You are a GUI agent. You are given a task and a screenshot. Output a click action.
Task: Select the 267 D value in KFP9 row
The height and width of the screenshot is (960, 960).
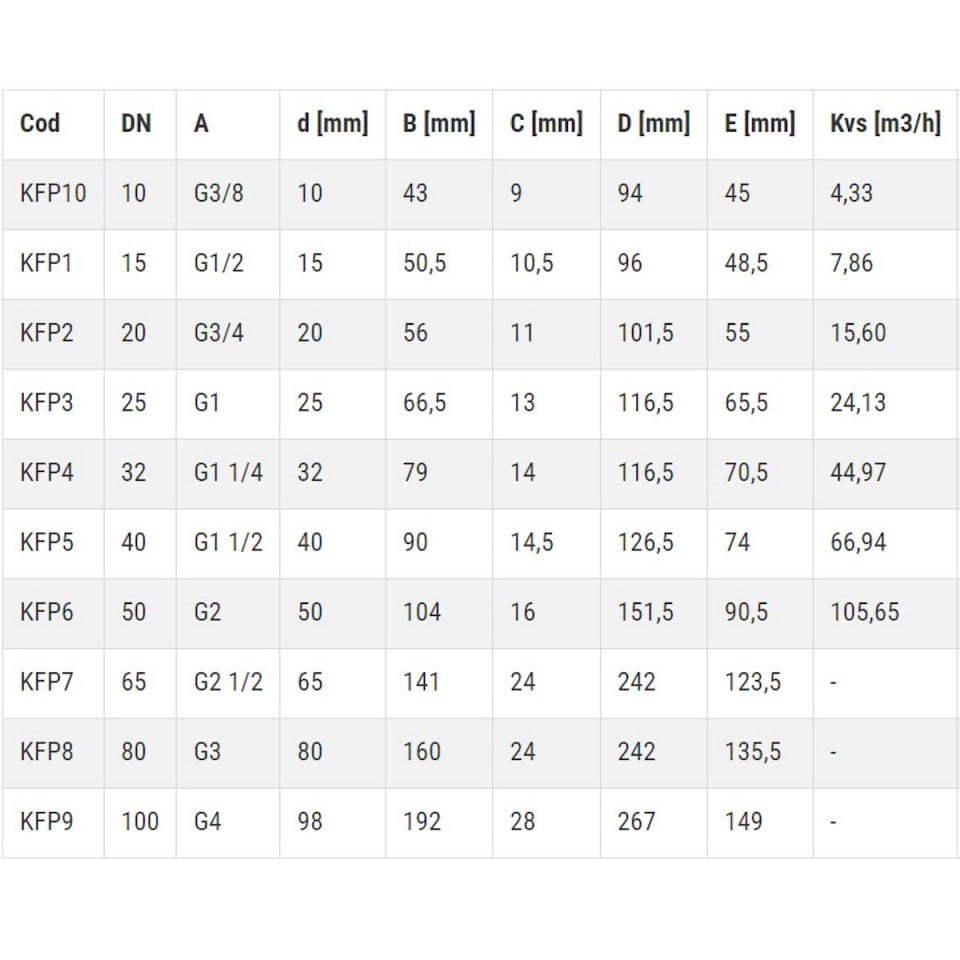pos(636,822)
